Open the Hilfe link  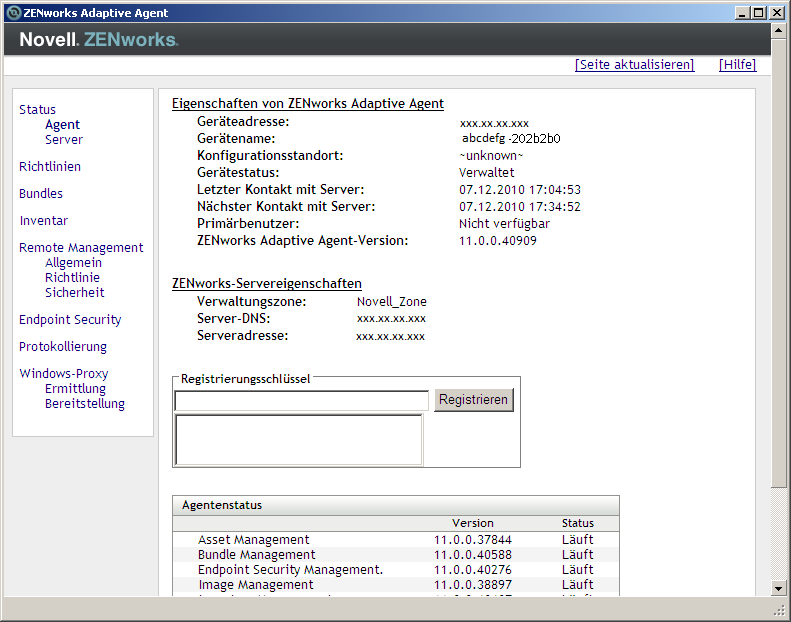737,65
